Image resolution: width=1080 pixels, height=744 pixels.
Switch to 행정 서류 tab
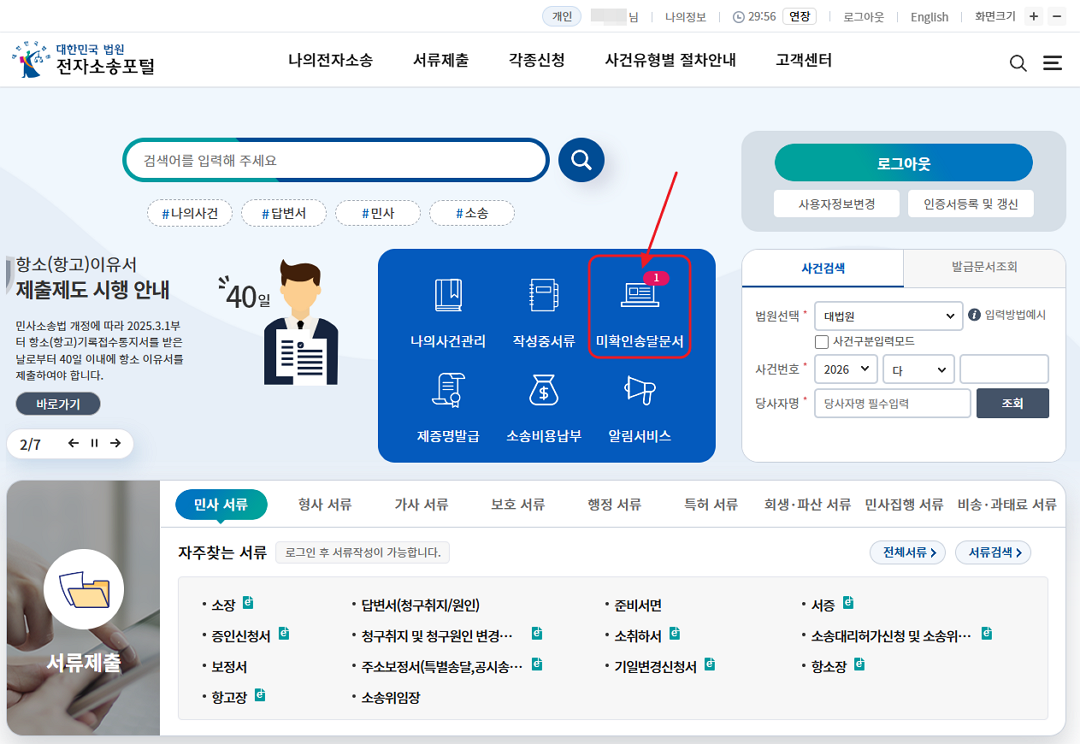pos(614,504)
